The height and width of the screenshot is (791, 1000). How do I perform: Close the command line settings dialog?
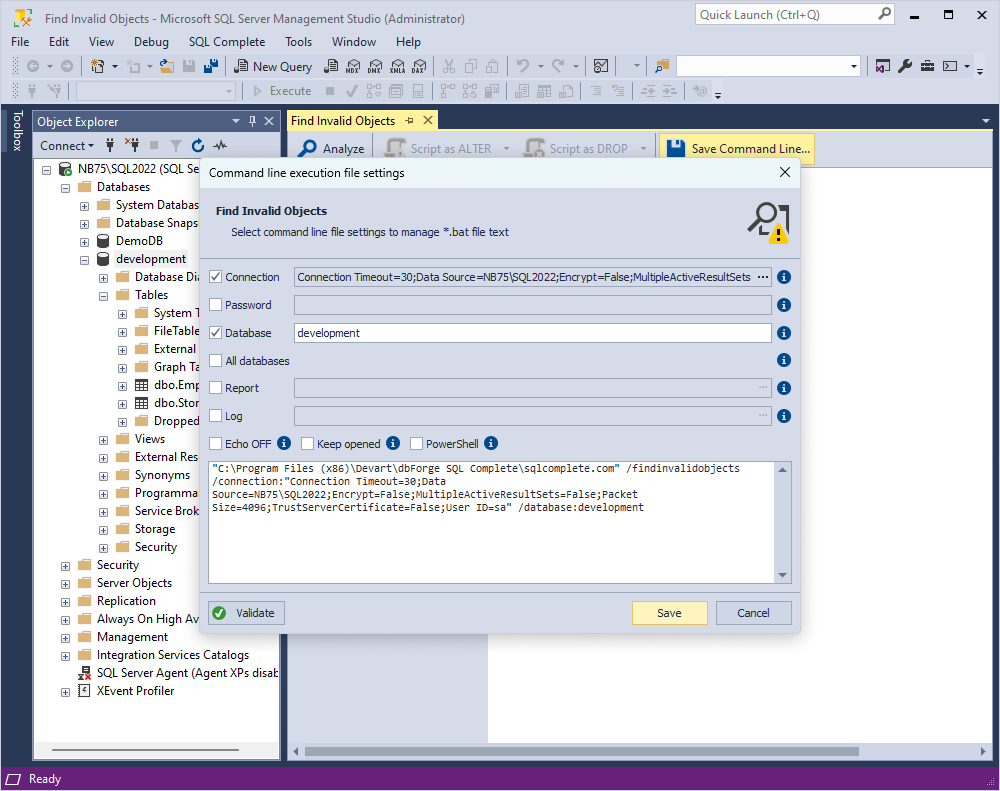[785, 172]
